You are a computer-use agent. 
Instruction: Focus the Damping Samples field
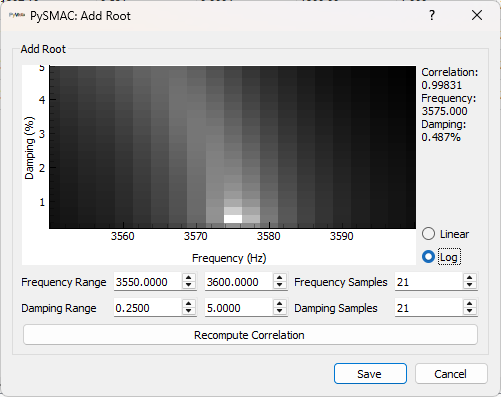click(429, 308)
